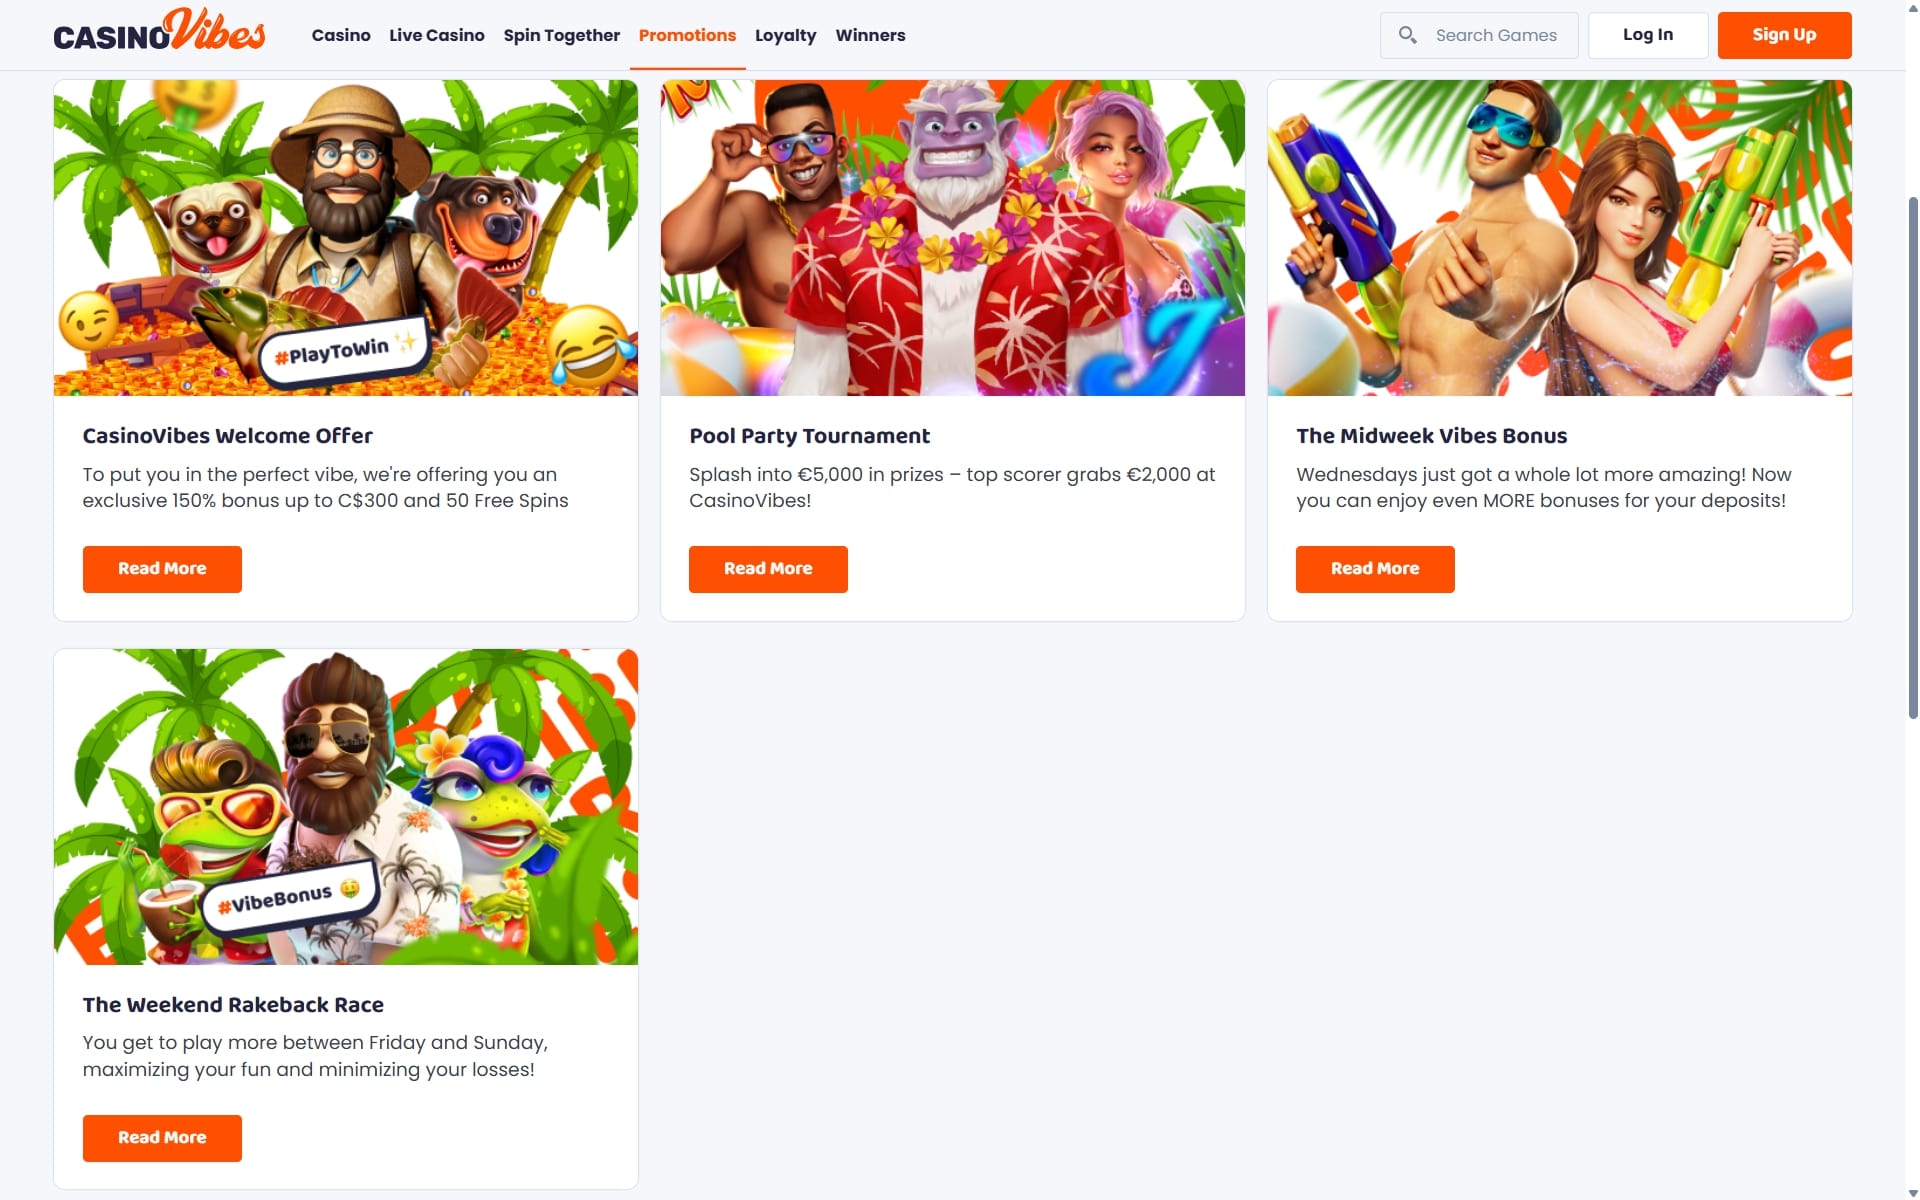The height and width of the screenshot is (1200, 1920).
Task: Read More about Midweek Vibes Bonus
Action: tap(1375, 569)
